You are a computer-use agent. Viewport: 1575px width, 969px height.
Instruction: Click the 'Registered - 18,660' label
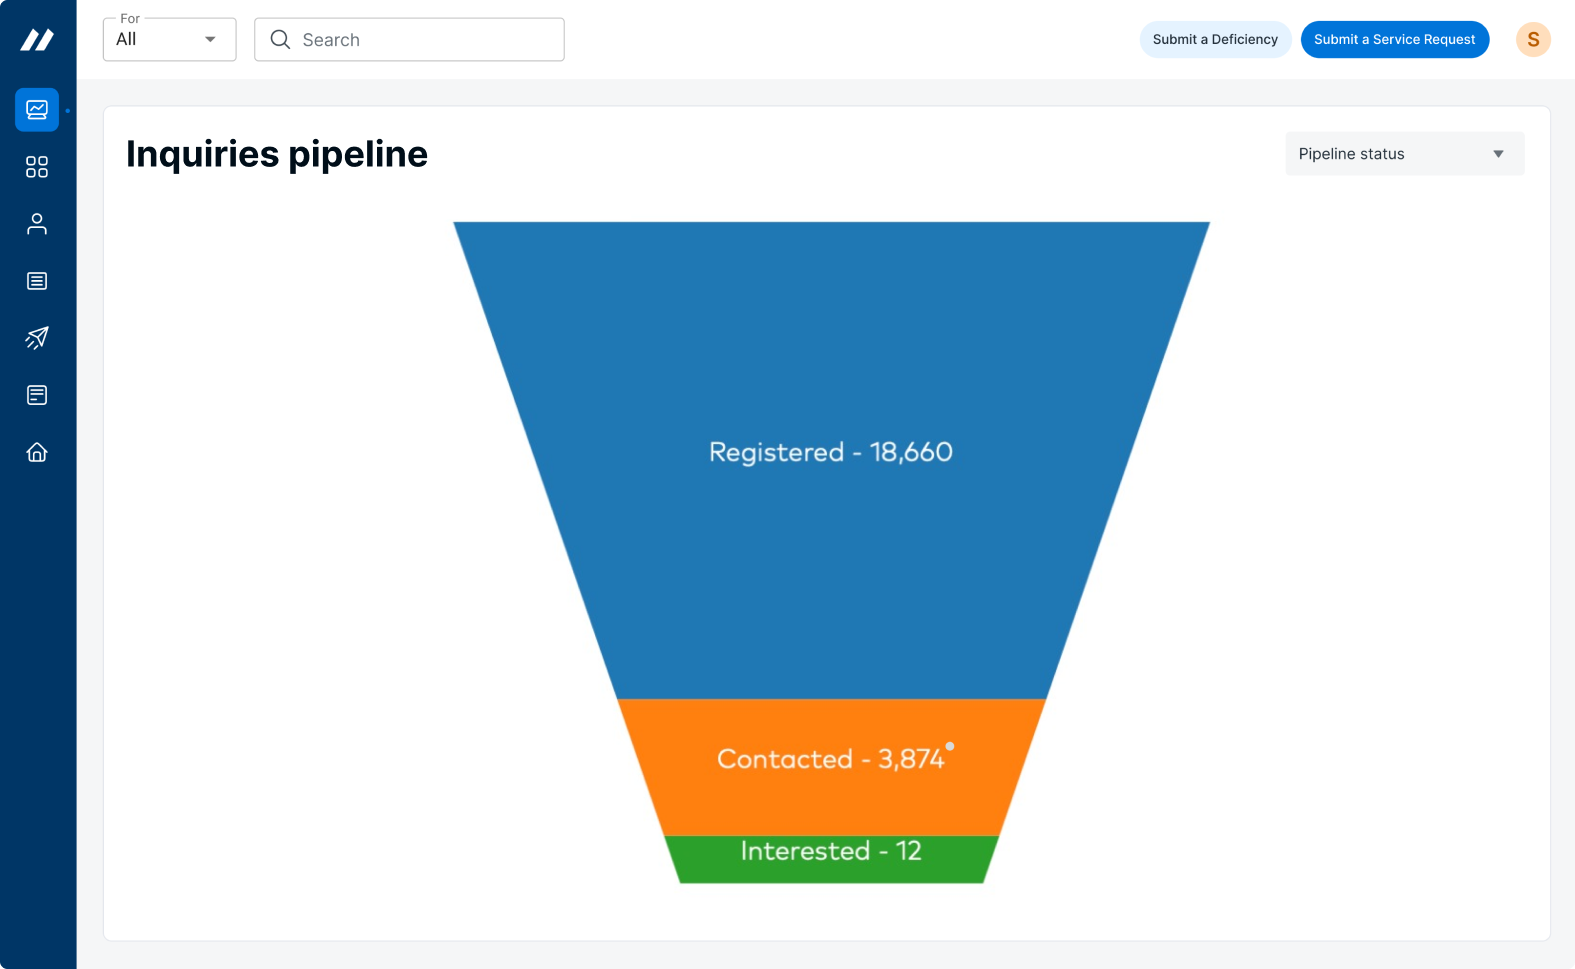pyautogui.click(x=831, y=452)
